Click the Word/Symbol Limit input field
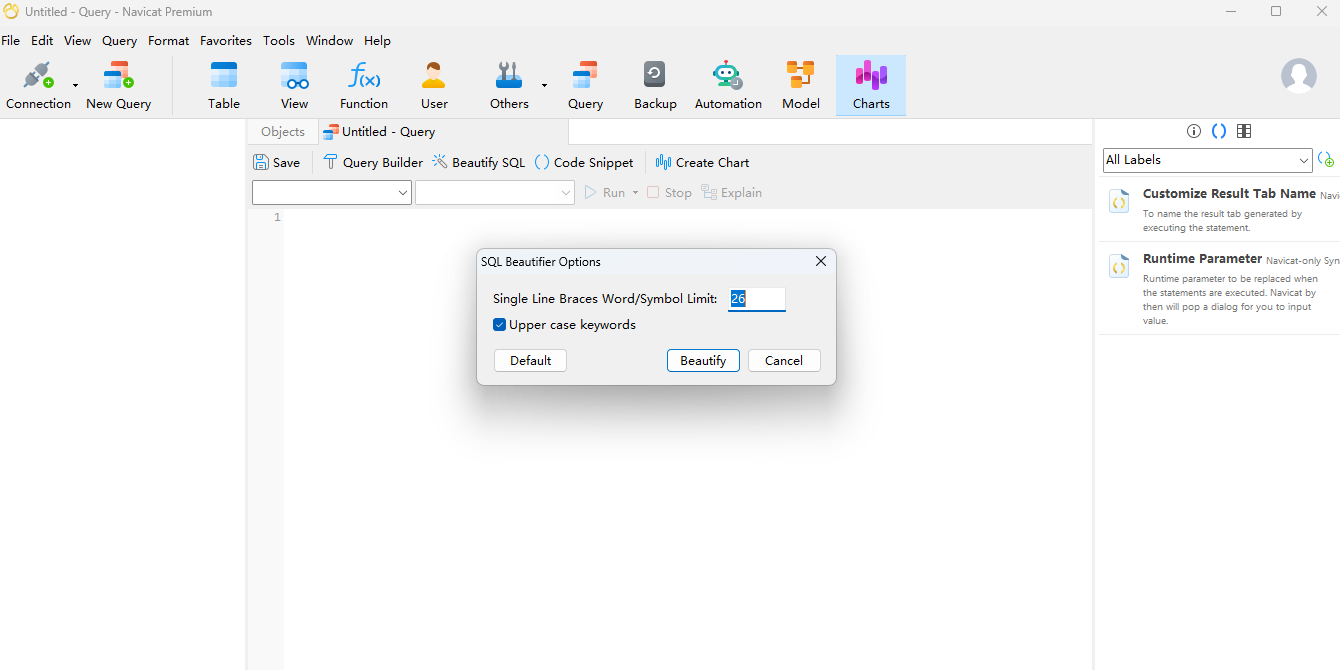 click(x=757, y=299)
